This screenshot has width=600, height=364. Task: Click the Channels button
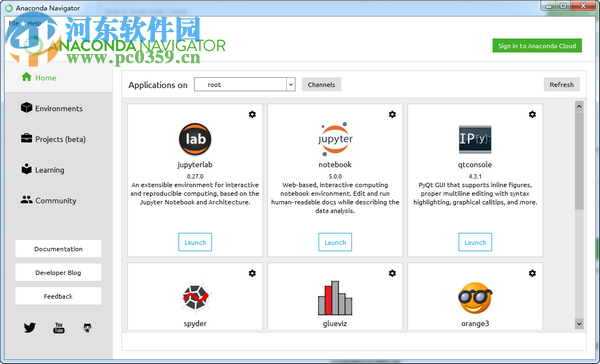tap(321, 85)
